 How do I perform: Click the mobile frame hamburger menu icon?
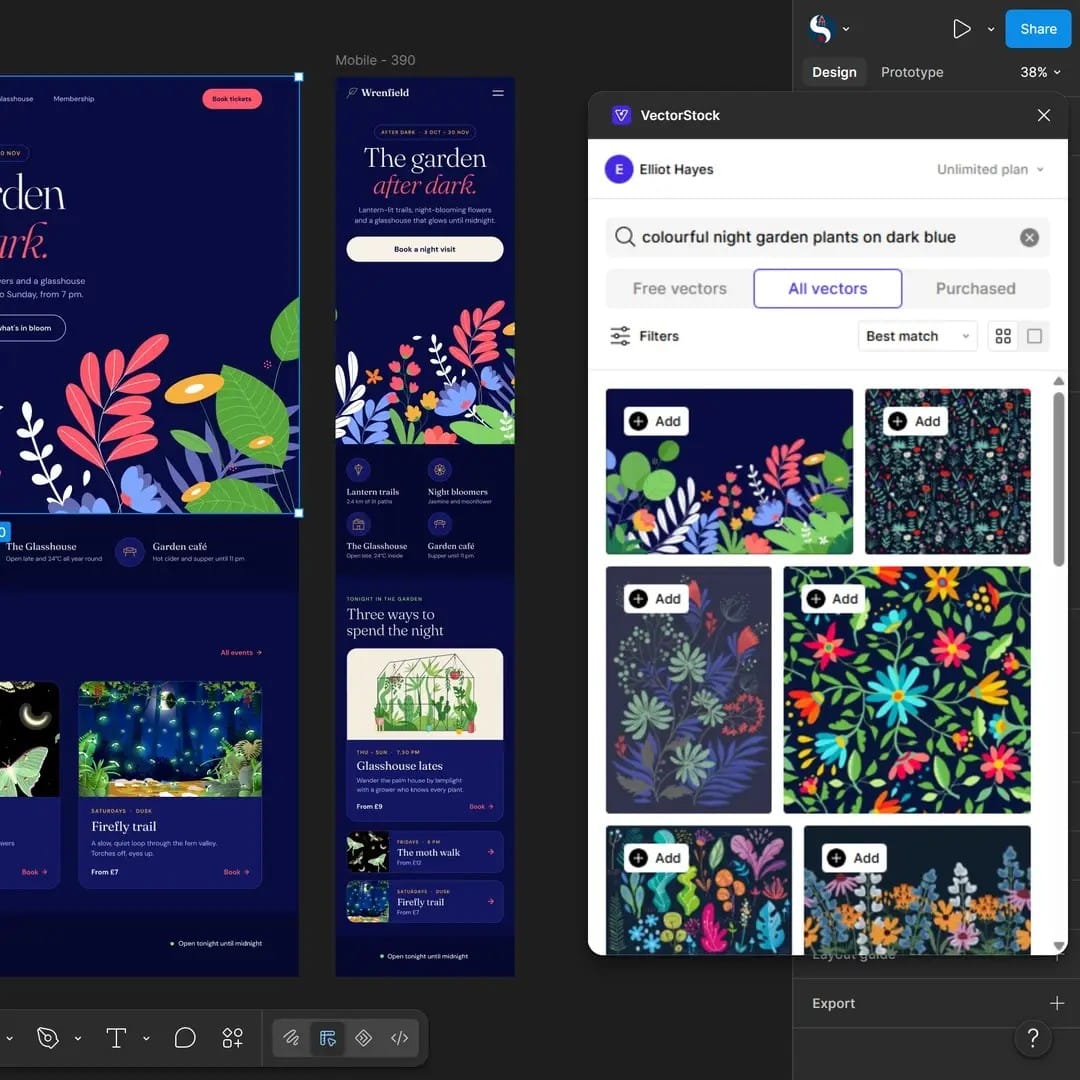pos(498,93)
